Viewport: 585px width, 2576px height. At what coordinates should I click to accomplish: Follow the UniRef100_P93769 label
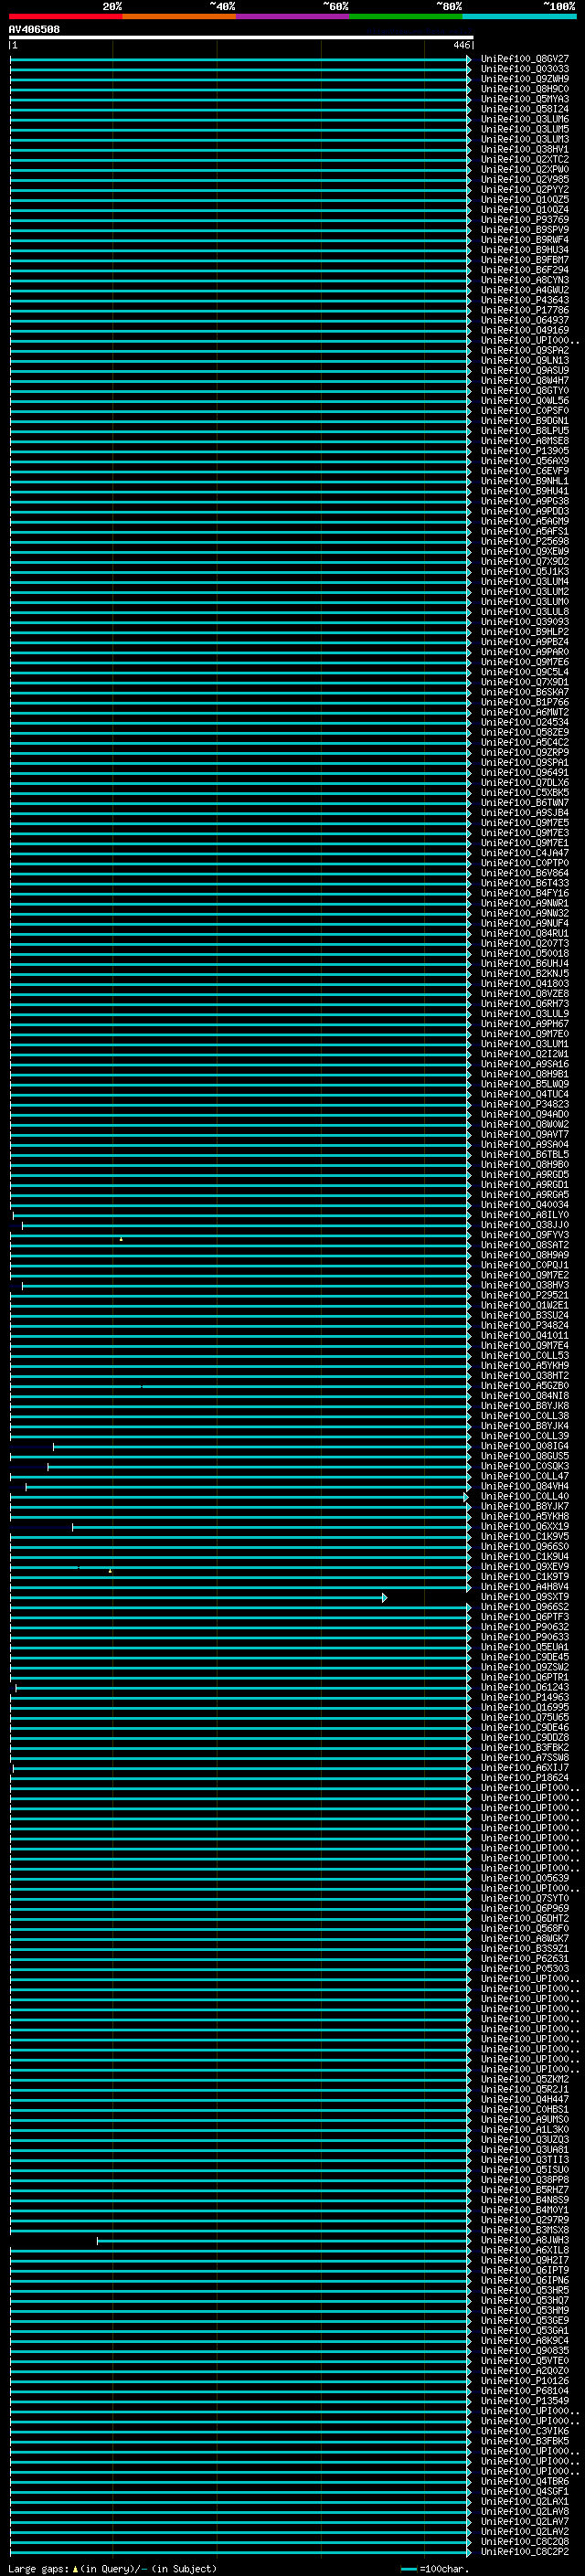point(525,220)
